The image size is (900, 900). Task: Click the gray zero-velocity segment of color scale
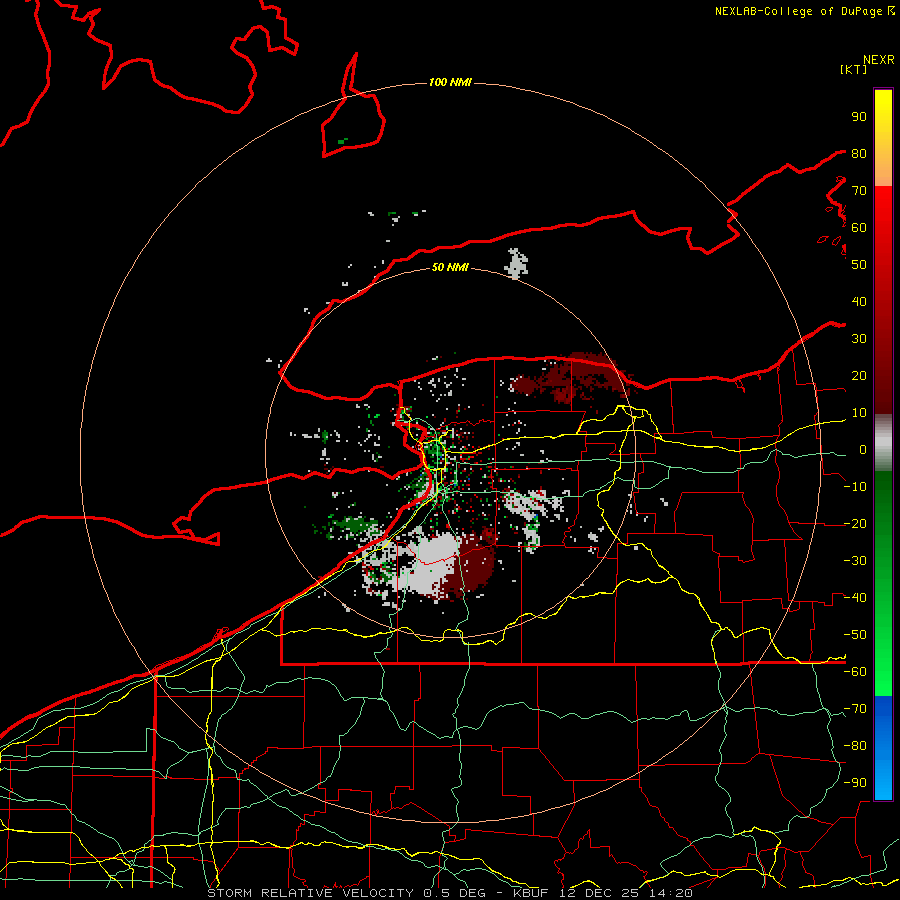pos(883,443)
